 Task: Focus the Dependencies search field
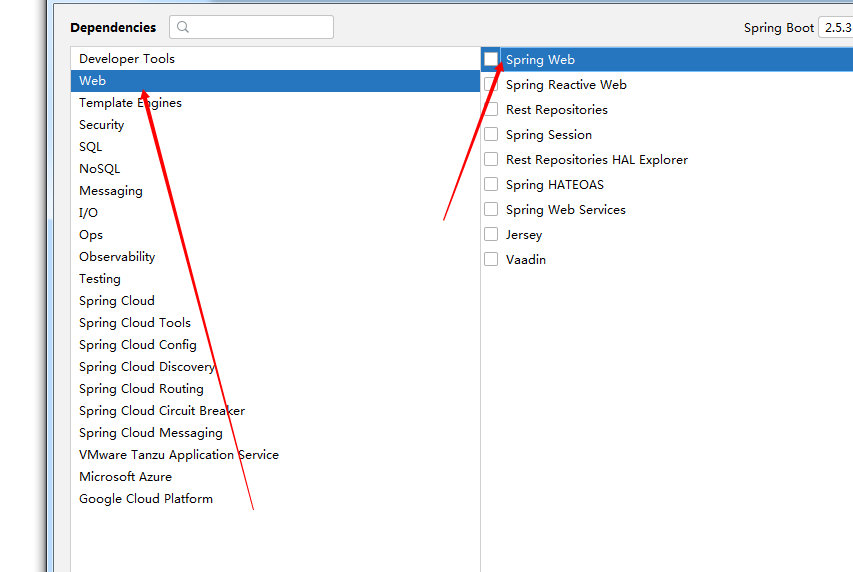click(x=251, y=27)
